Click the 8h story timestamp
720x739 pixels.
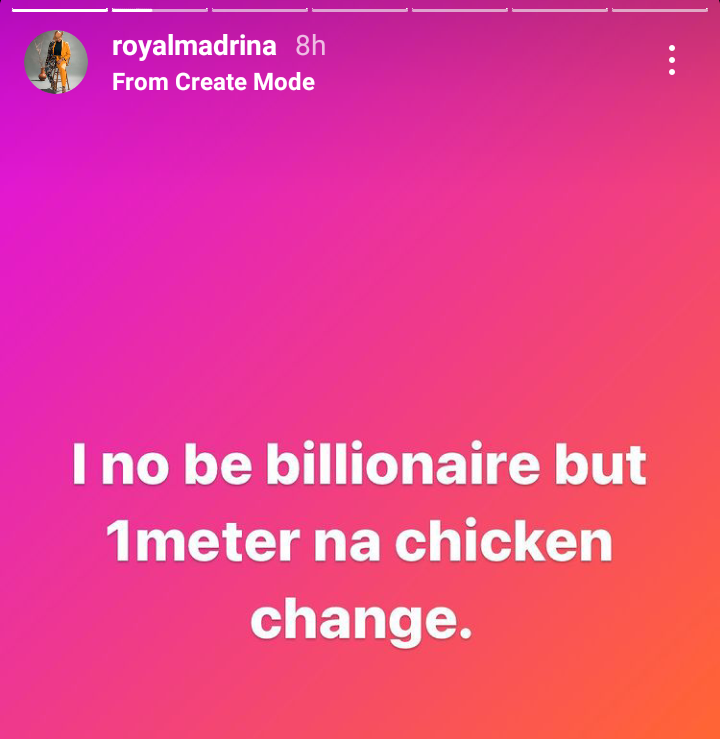311,46
